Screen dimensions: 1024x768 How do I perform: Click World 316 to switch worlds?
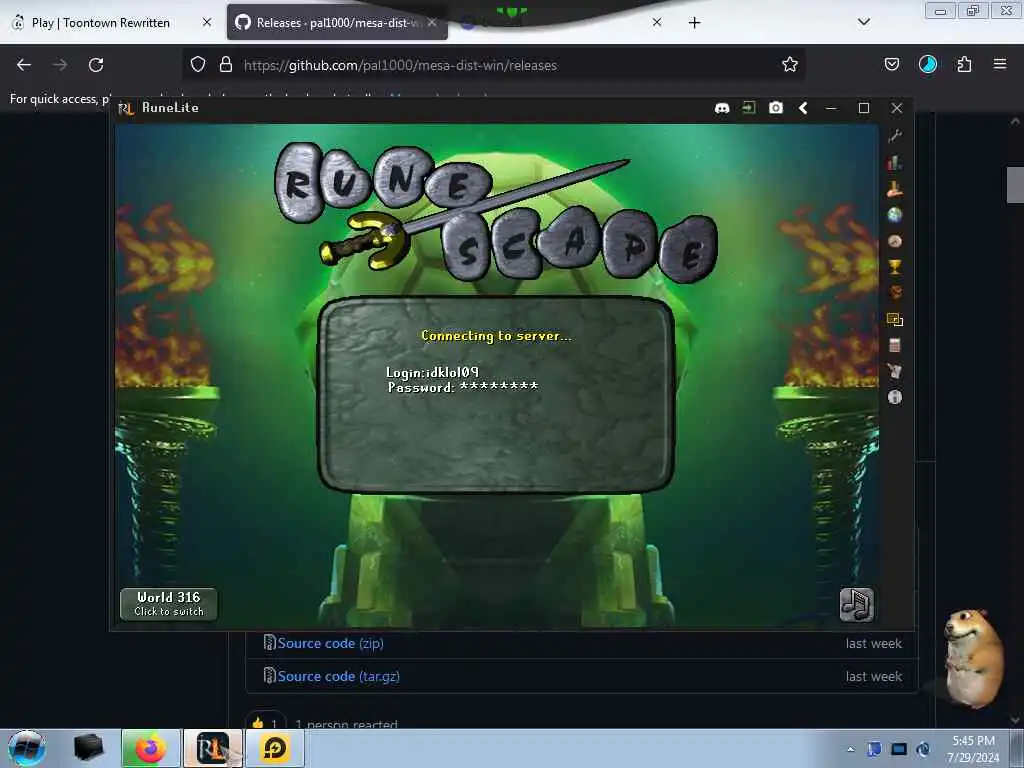(169, 604)
